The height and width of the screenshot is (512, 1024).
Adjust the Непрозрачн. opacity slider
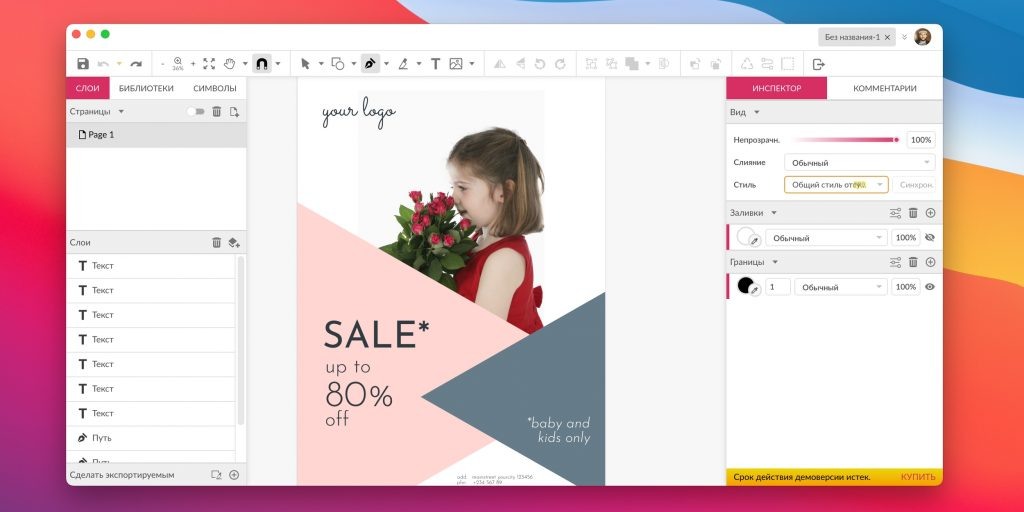(846, 140)
